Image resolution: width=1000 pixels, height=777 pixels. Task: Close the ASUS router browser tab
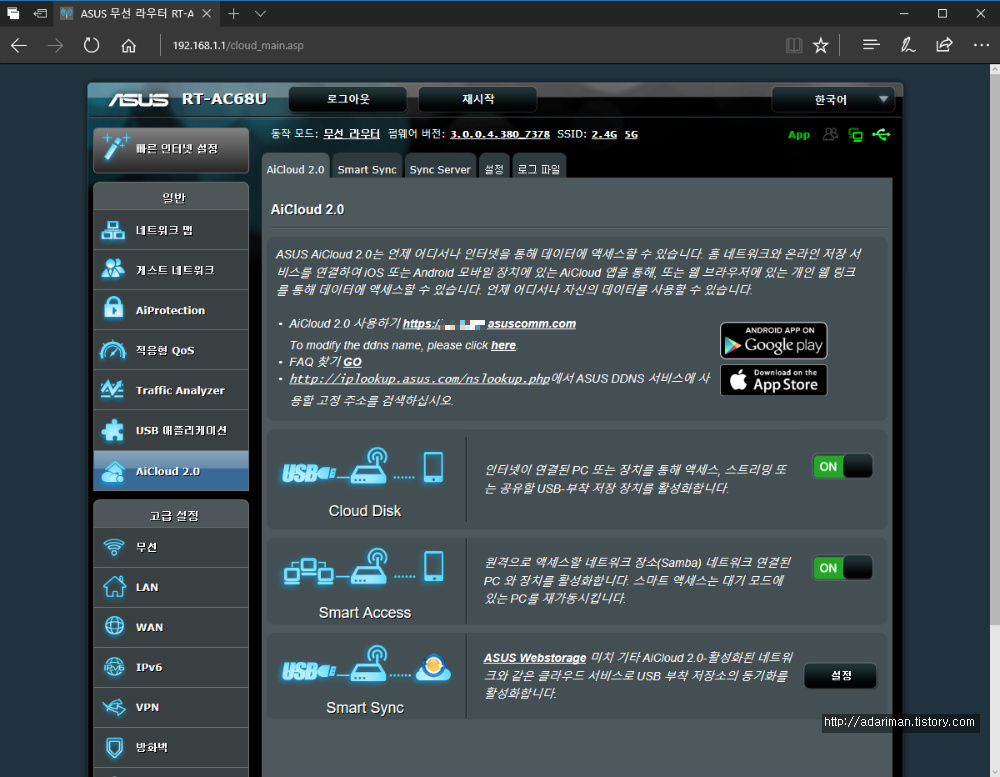[x=207, y=13]
